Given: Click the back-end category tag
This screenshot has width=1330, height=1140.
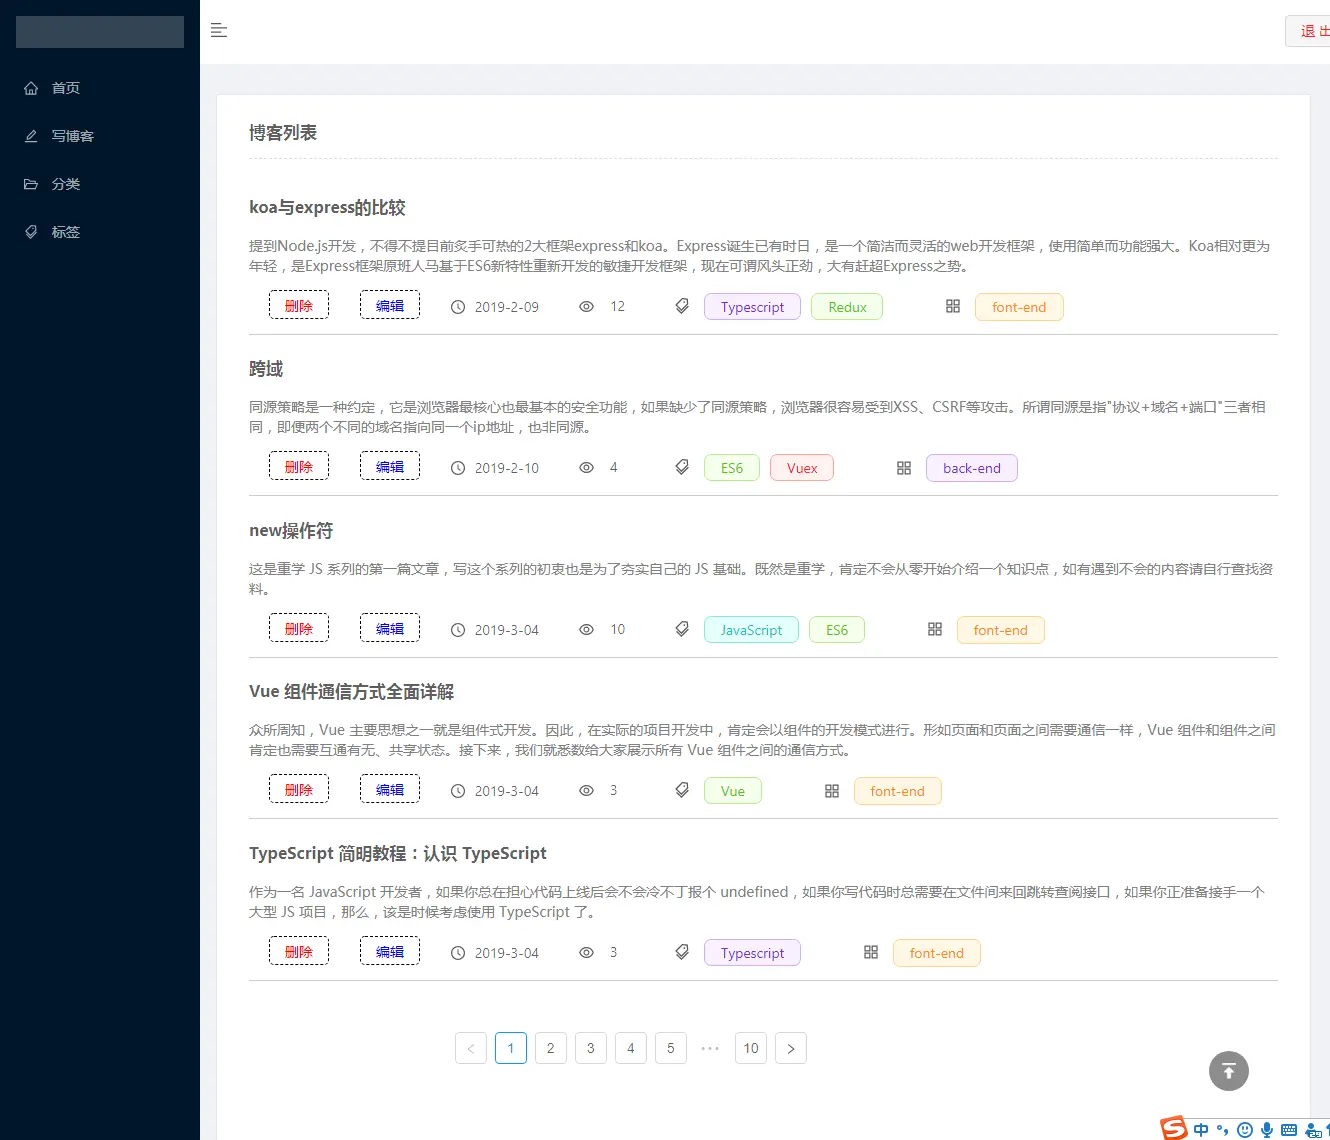Looking at the screenshot, I should tap(972, 468).
